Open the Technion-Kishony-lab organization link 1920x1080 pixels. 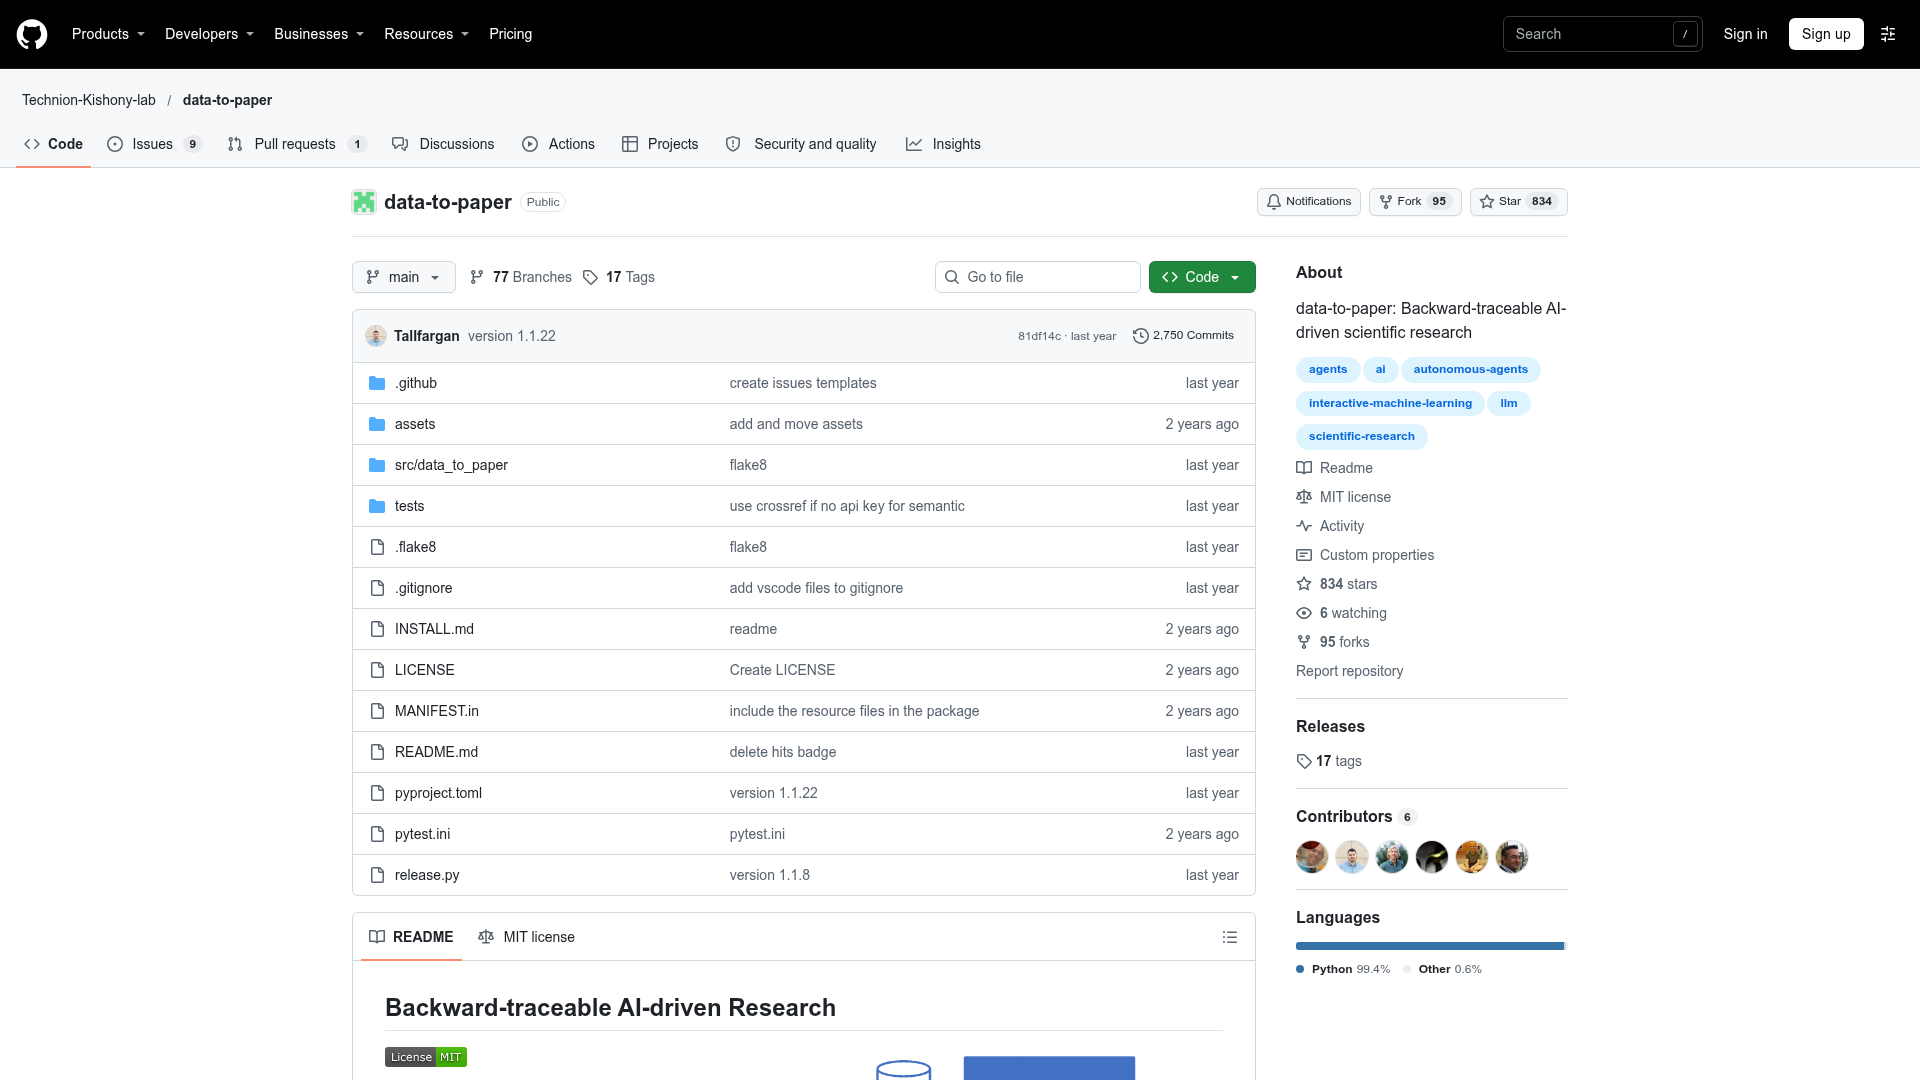pyautogui.click(x=89, y=100)
